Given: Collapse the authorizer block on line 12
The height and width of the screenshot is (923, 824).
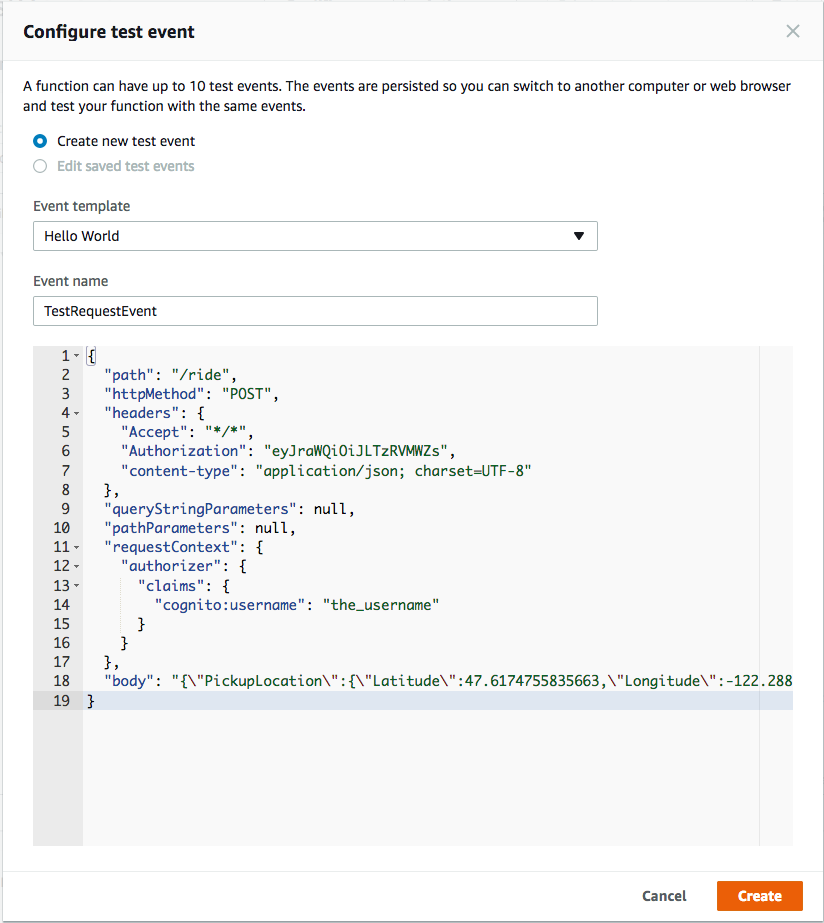Looking at the screenshot, I should (x=74, y=566).
